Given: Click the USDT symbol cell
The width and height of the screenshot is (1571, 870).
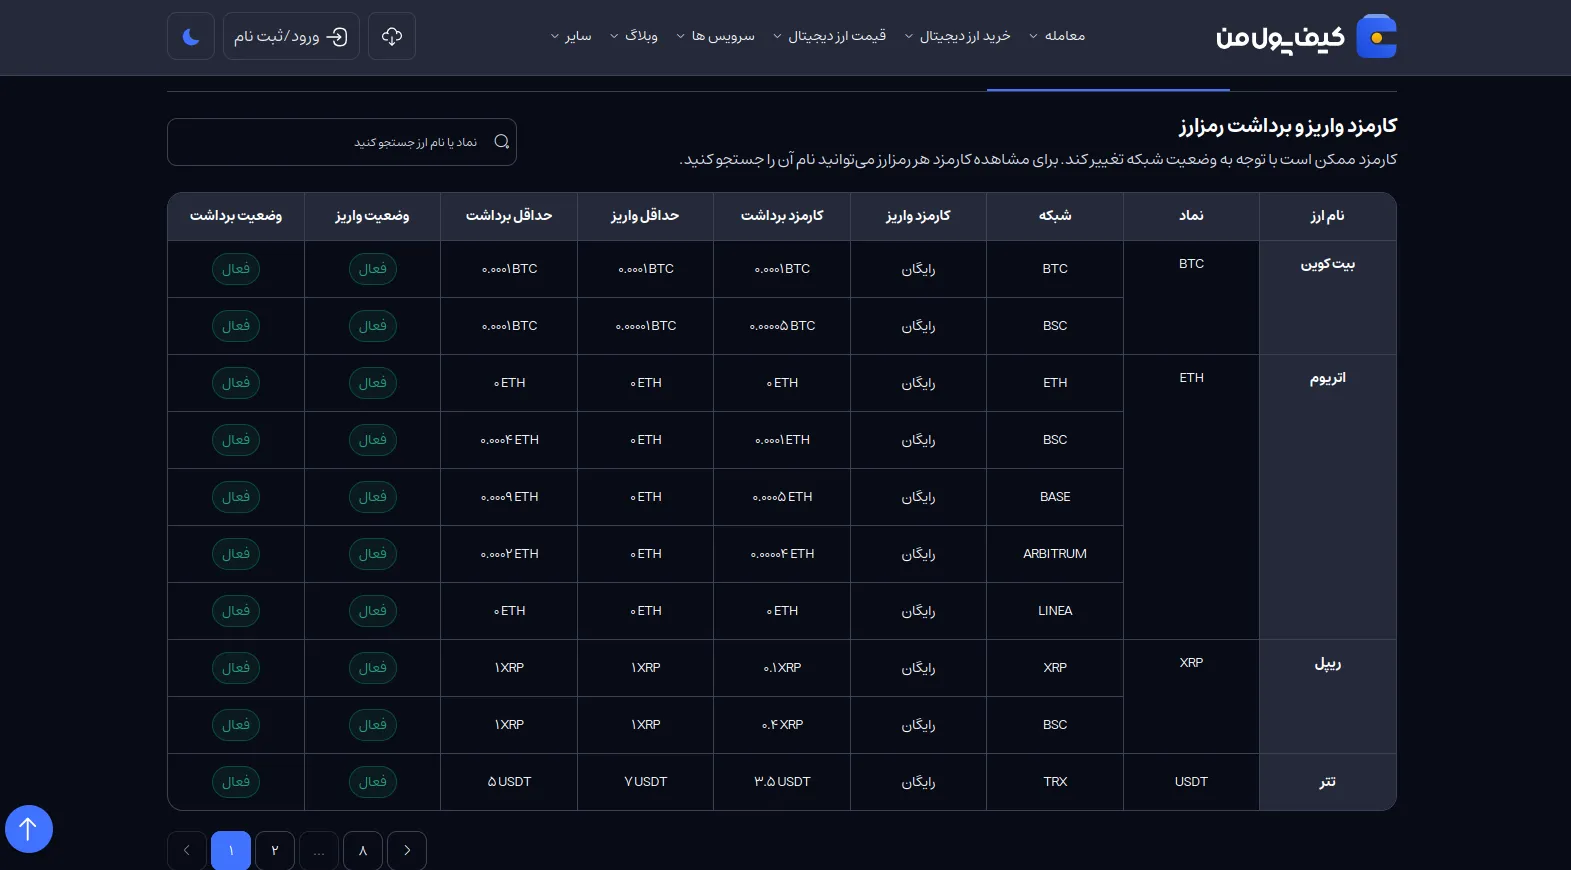Looking at the screenshot, I should coord(1191,782).
